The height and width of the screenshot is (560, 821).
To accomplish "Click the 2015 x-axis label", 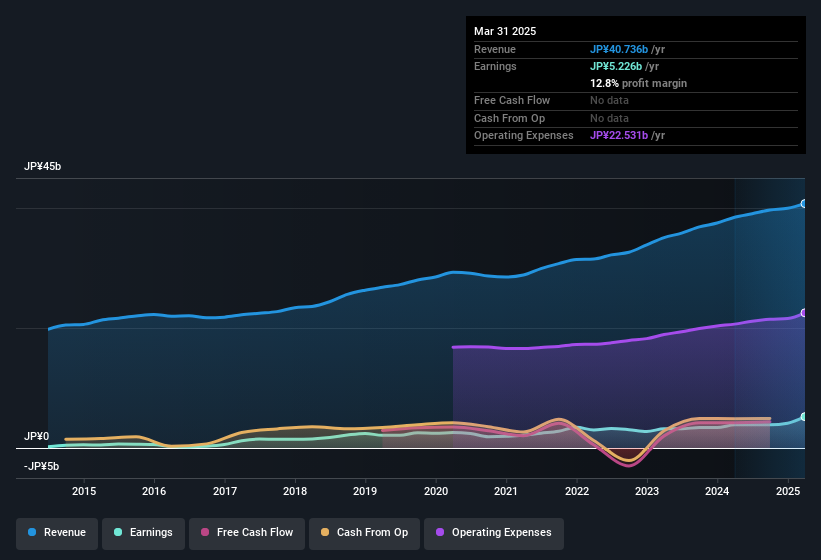I will (x=84, y=491).
